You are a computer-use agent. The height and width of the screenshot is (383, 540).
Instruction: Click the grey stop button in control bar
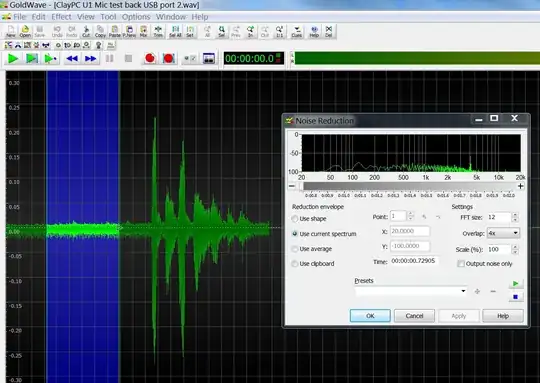[x=128, y=59]
